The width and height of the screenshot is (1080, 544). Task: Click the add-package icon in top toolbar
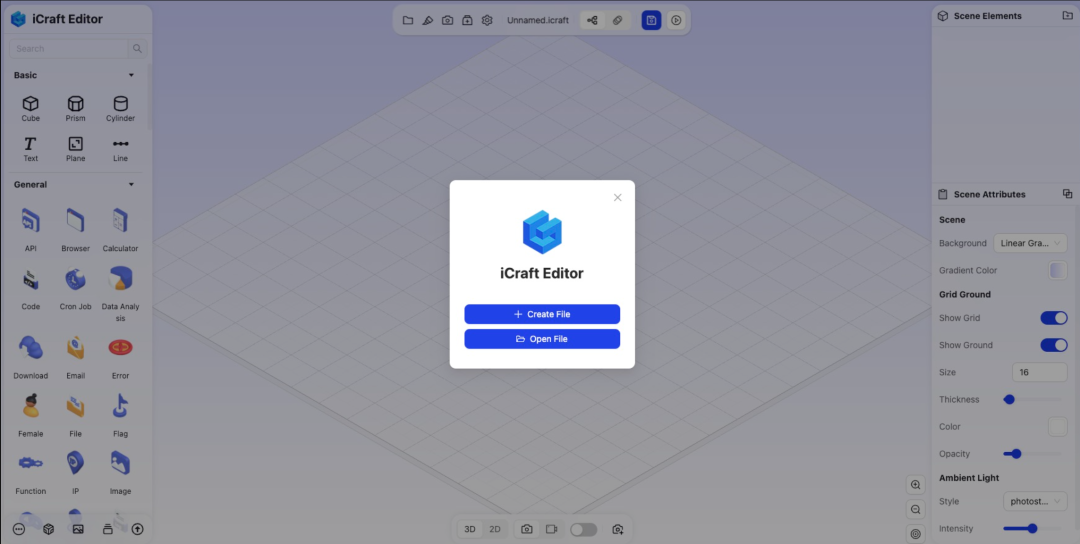pos(467,21)
